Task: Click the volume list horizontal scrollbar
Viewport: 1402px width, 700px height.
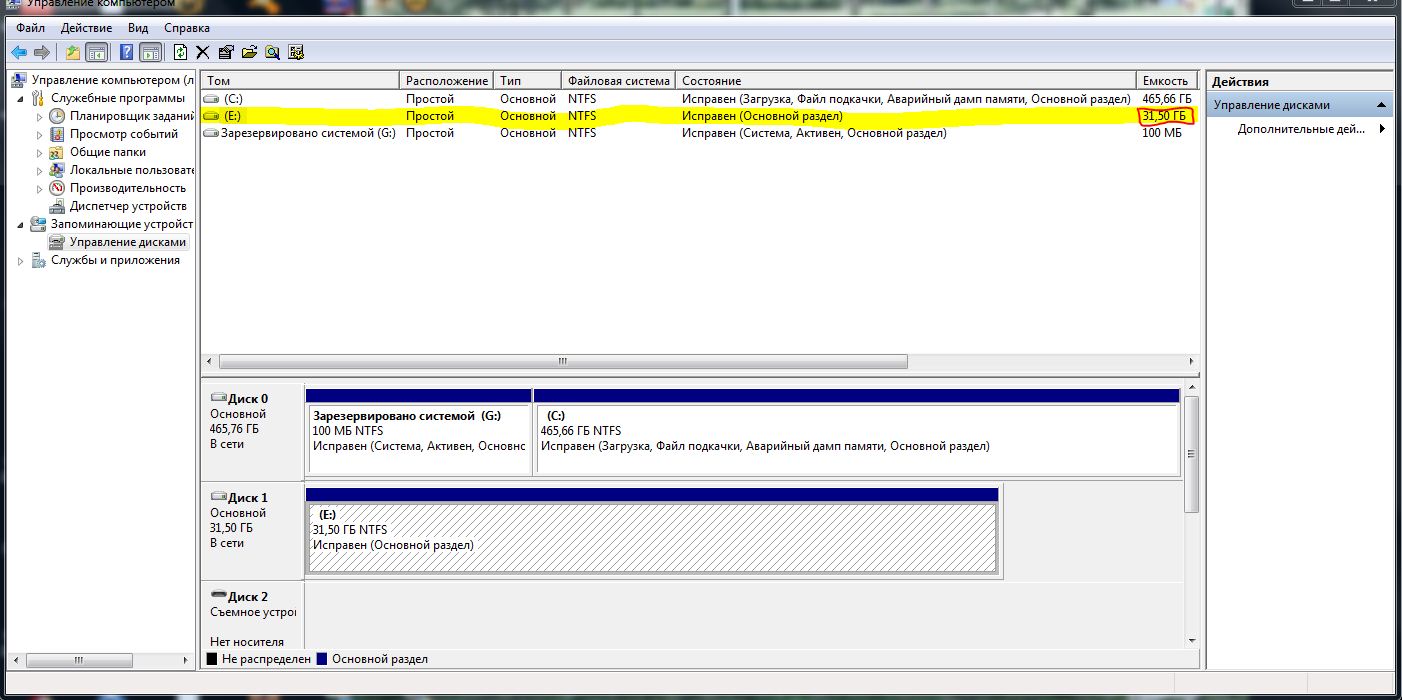Action: (562, 361)
